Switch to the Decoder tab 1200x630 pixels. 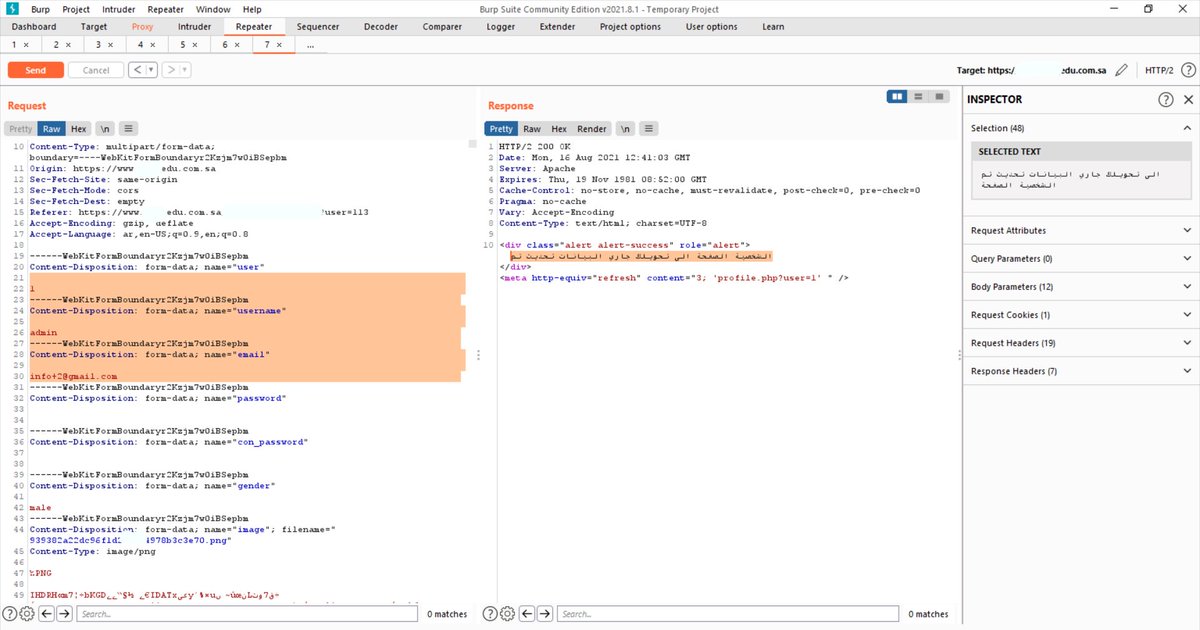click(381, 27)
